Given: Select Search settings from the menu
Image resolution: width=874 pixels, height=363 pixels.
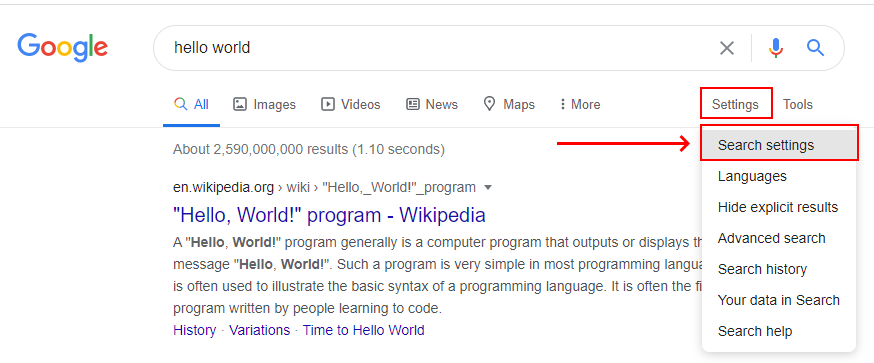Looking at the screenshot, I should pyautogui.click(x=779, y=145).
